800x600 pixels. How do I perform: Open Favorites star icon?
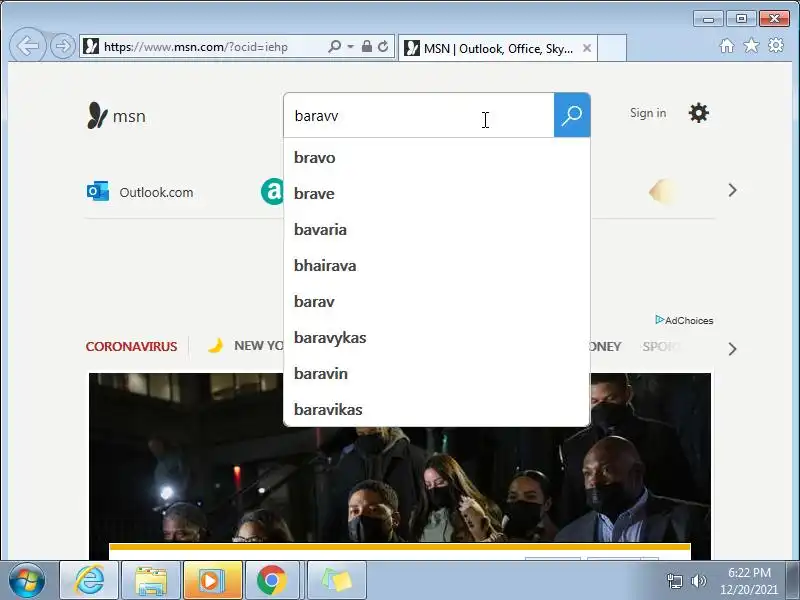click(751, 46)
